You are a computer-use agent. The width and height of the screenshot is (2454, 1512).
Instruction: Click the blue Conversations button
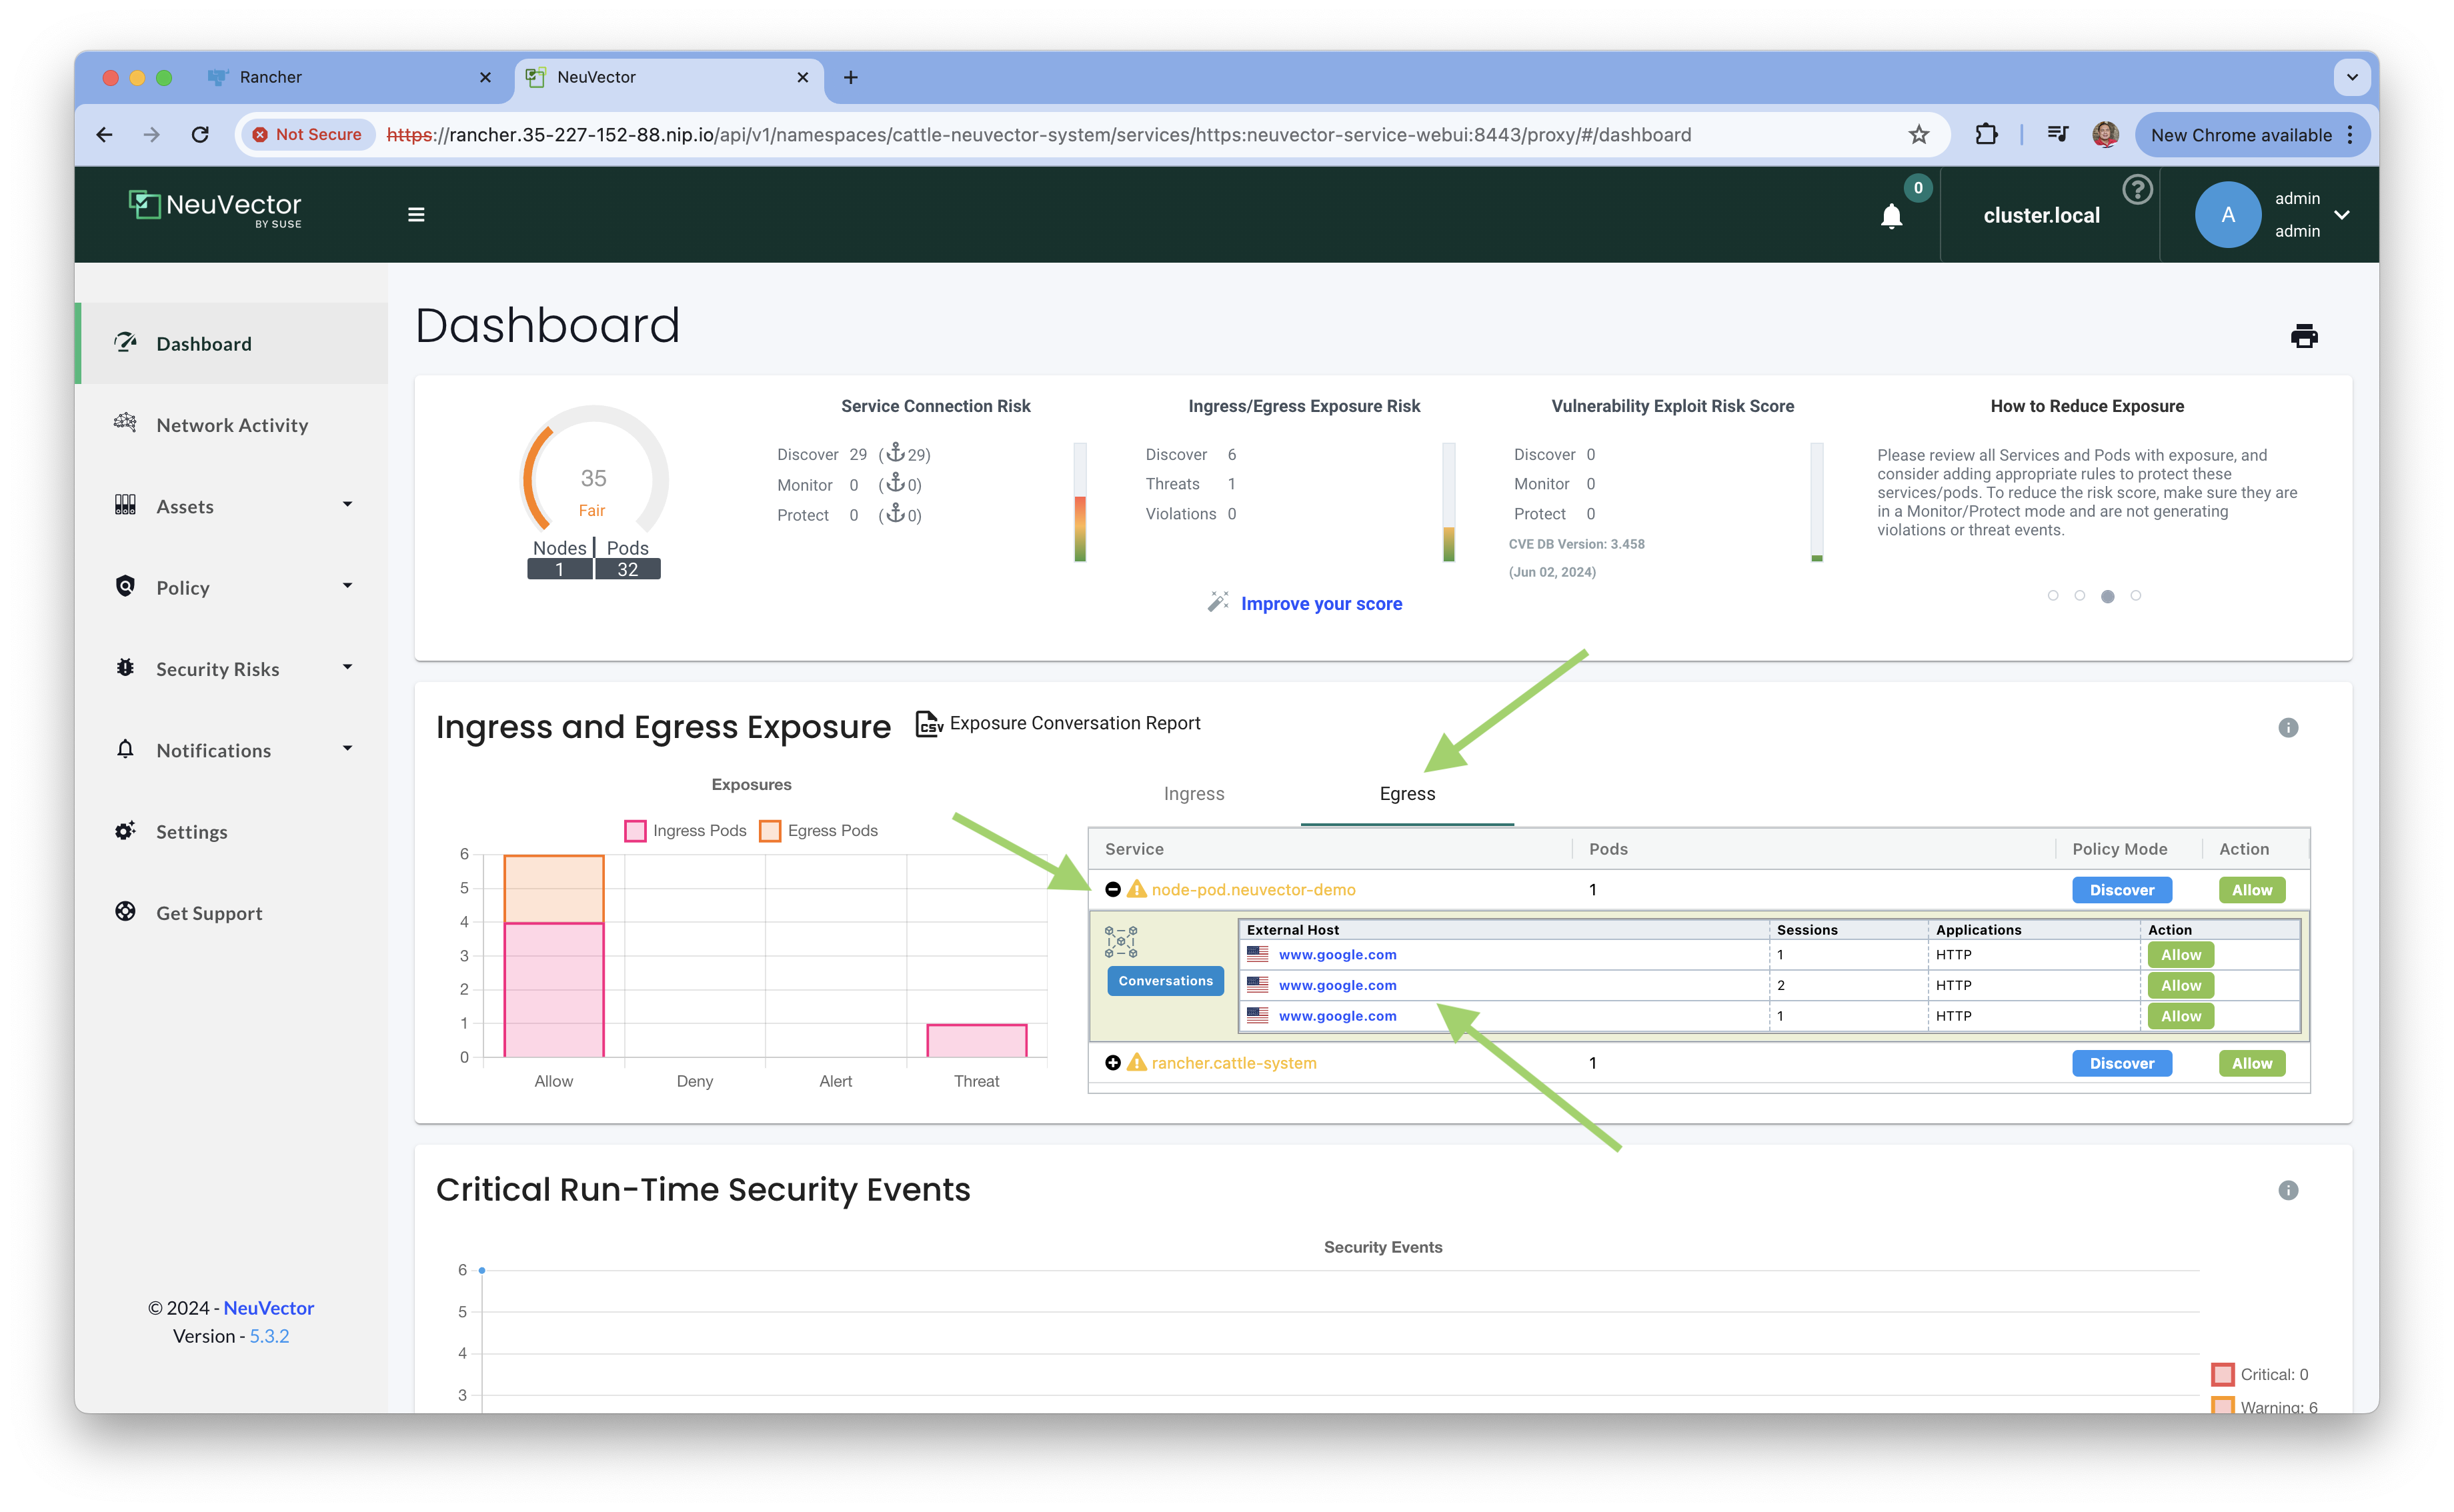(1165, 981)
